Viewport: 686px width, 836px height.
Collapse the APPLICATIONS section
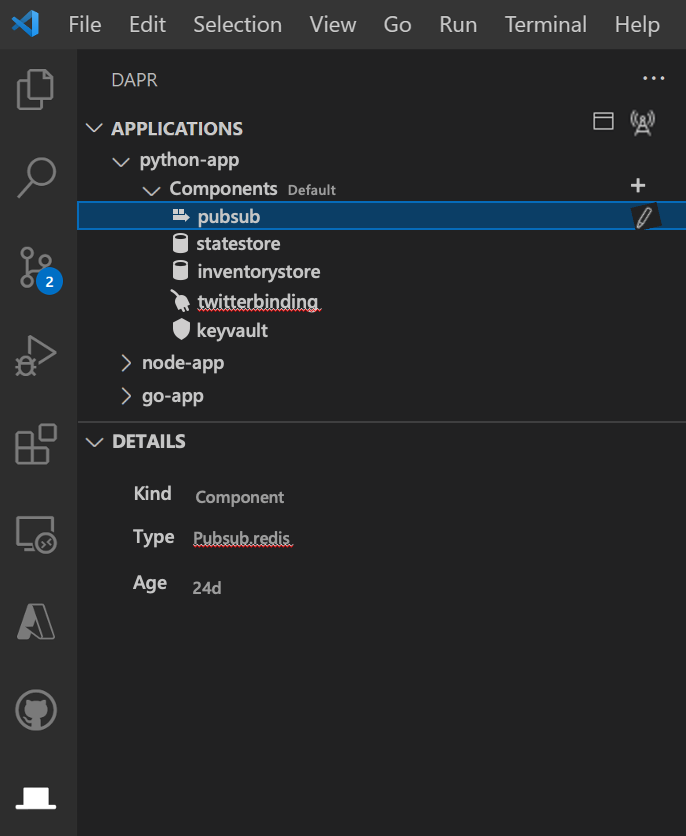[x=94, y=128]
